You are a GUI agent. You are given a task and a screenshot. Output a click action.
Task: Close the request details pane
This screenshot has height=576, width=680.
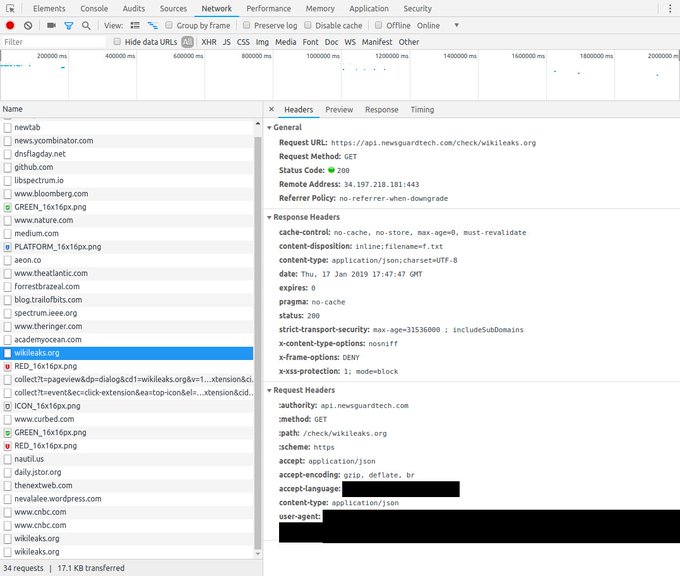click(x=271, y=109)
